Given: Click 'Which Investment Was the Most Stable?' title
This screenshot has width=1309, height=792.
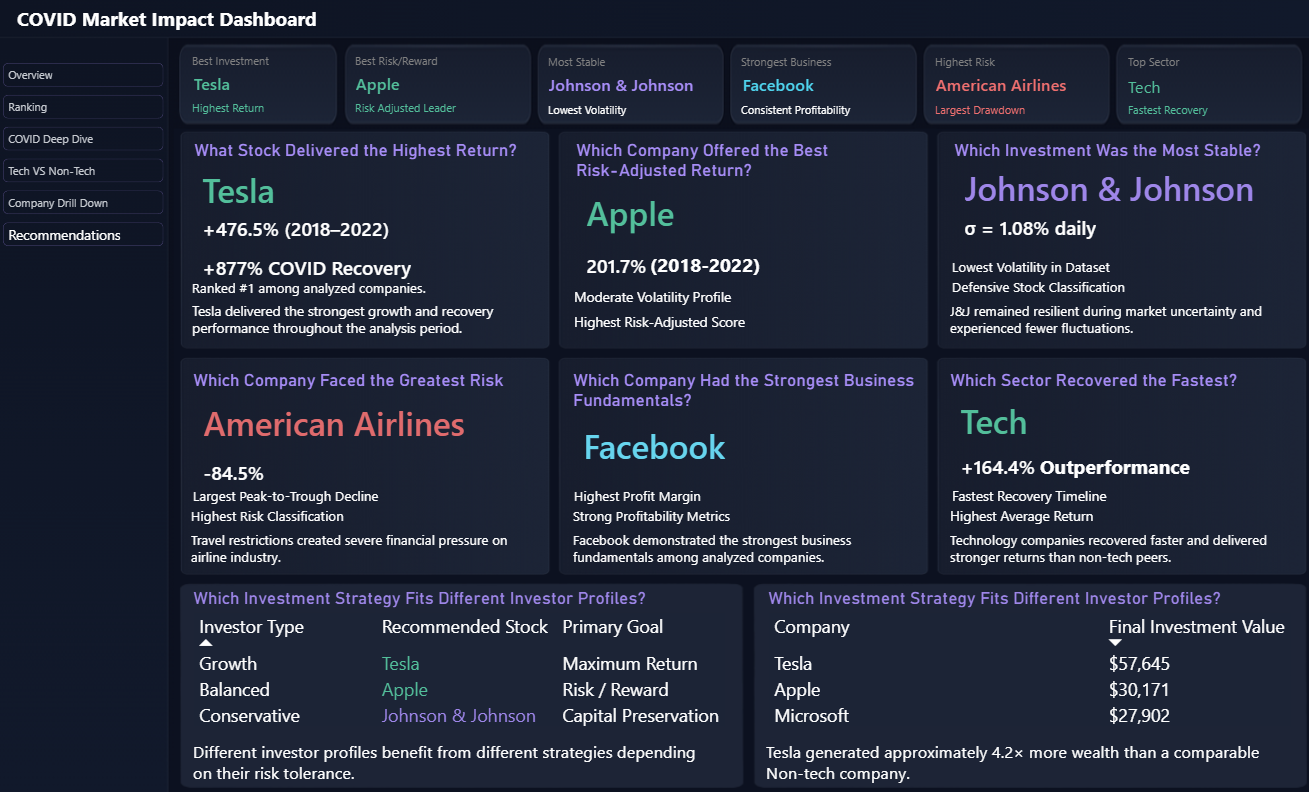Looking at the screenshot, I should [x=1107, y=151].
